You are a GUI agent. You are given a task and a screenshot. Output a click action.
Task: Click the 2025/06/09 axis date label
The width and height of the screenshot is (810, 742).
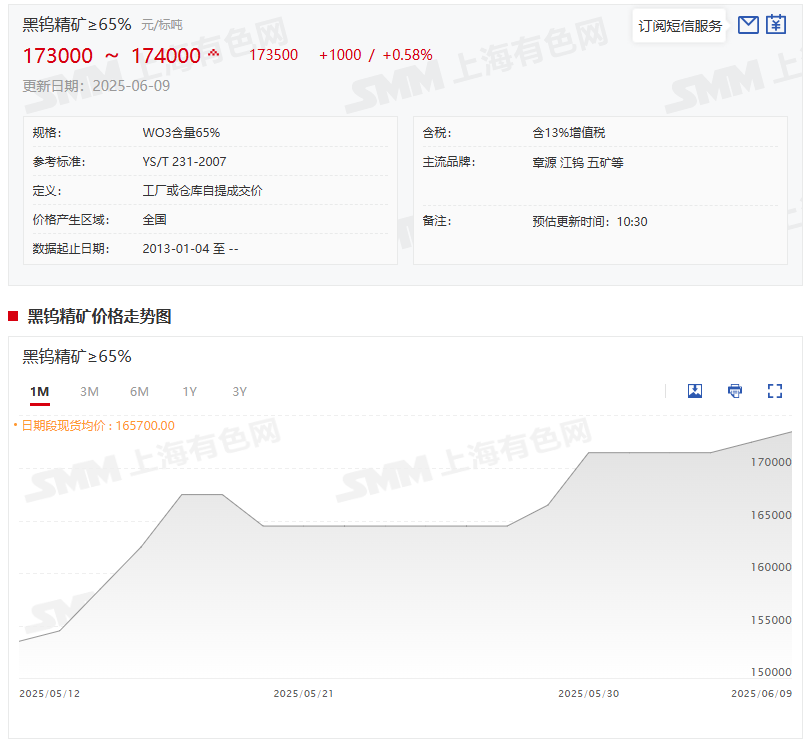click(x=761, y=693)
